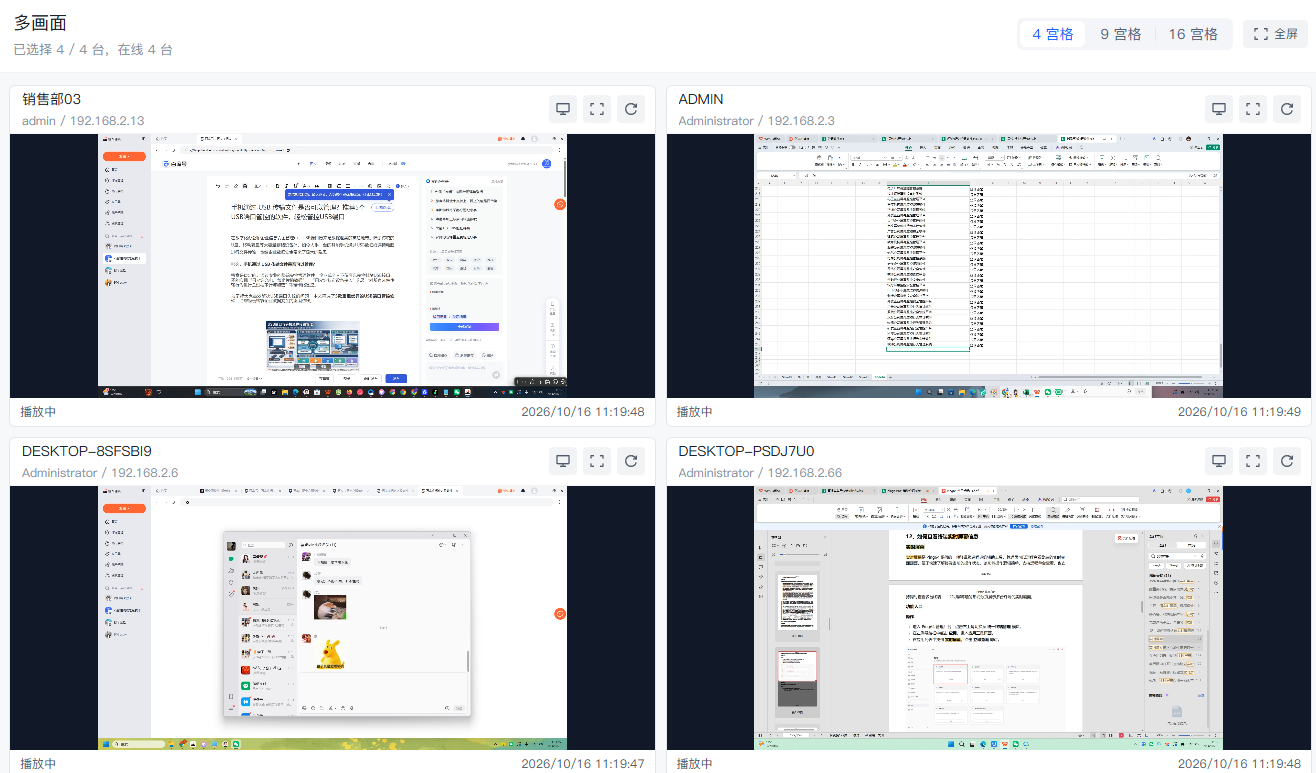Refresh the 销售部03 screen feed
The width and height of the screenshot is (1316, 773).
631,109
